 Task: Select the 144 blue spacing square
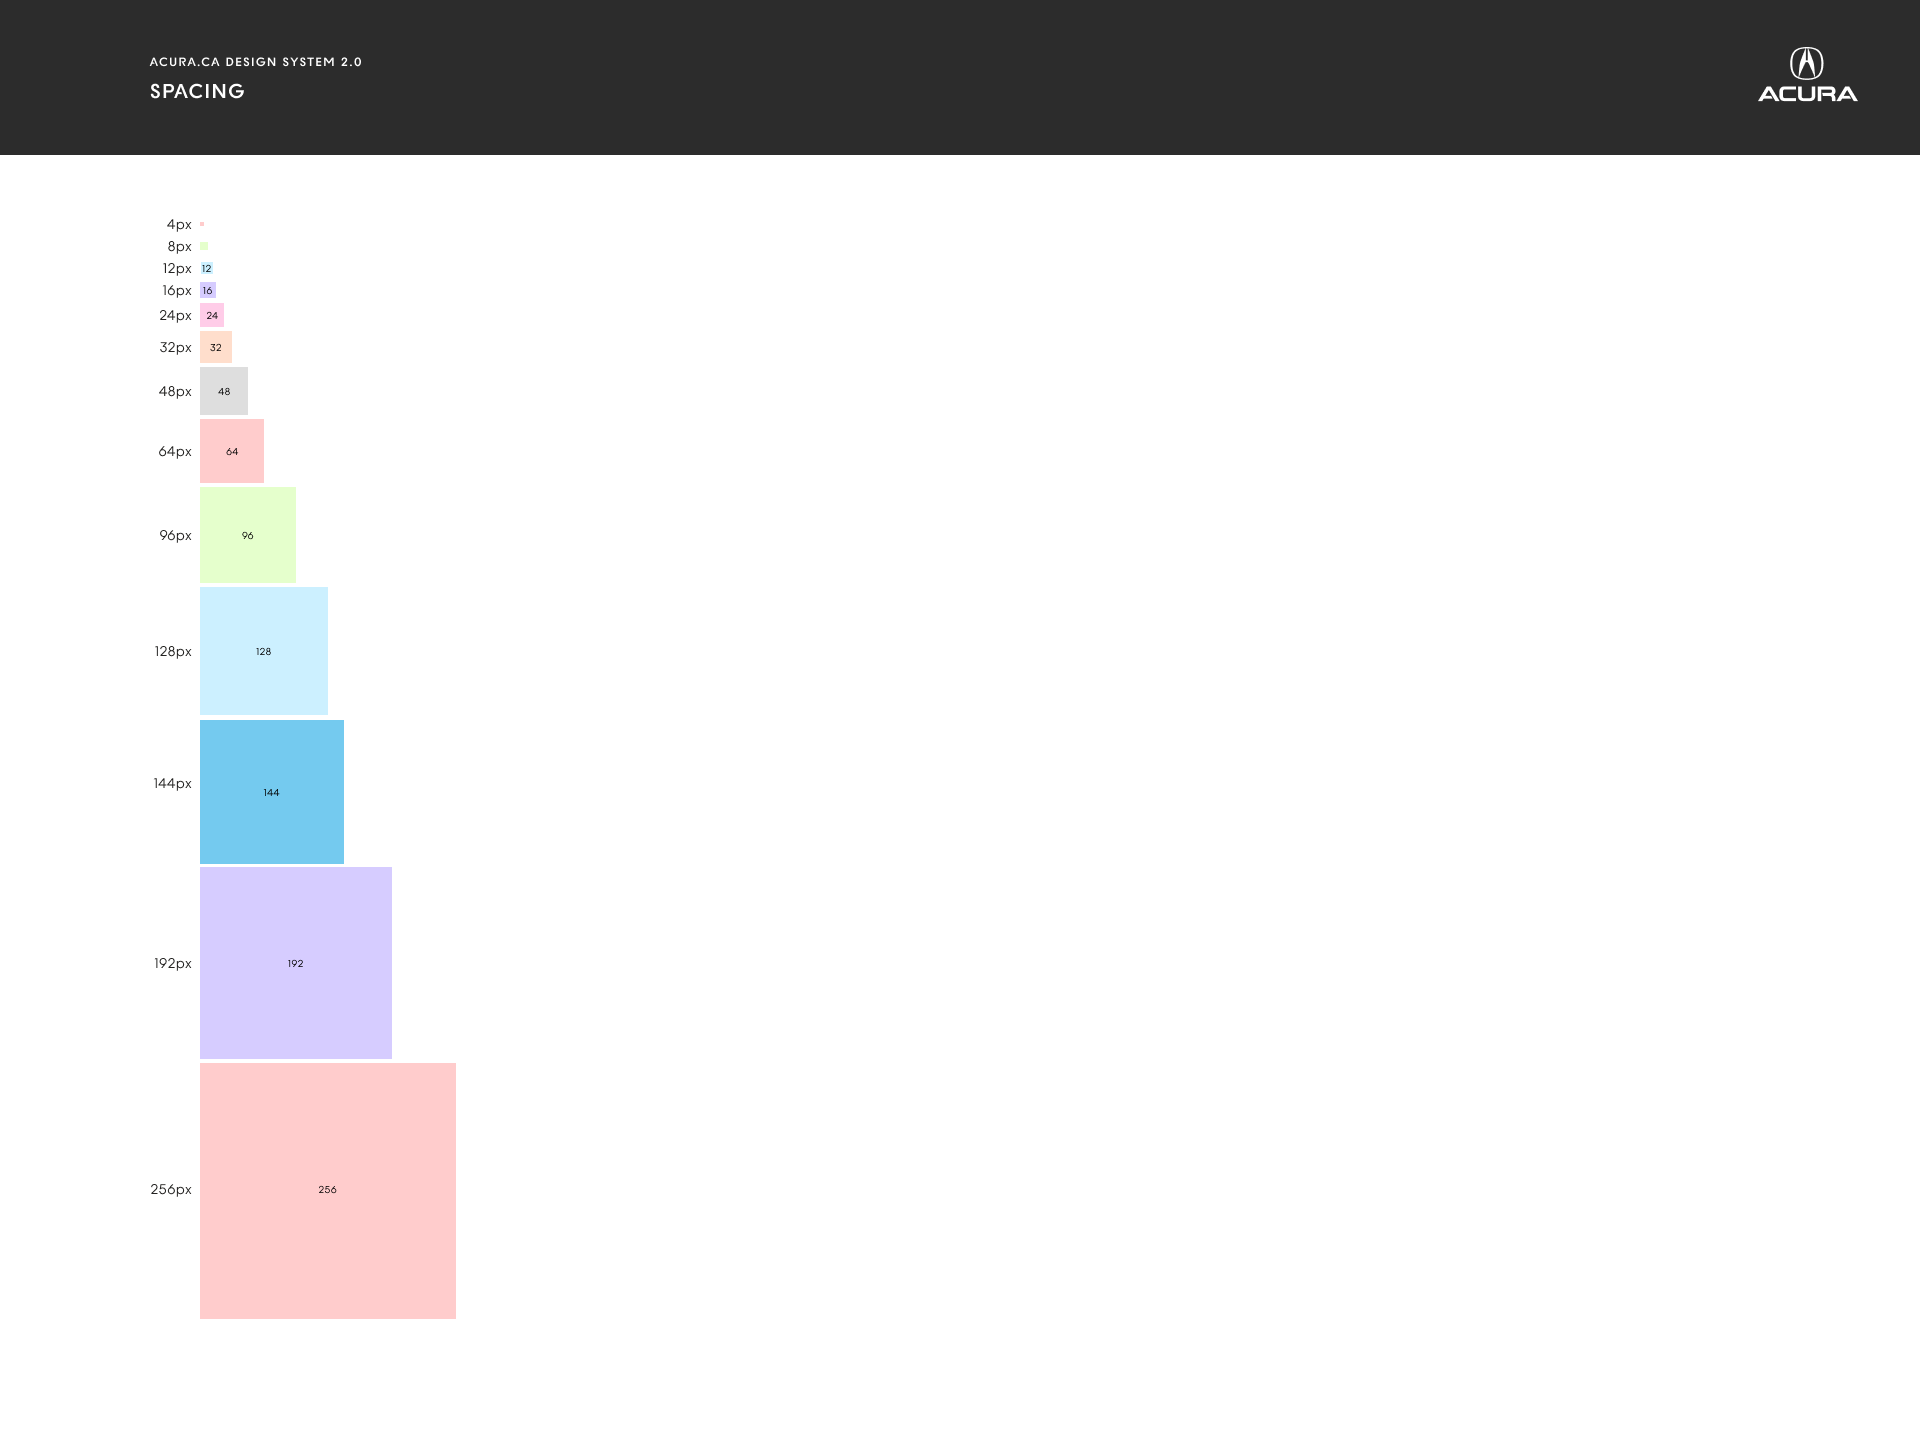272,792
